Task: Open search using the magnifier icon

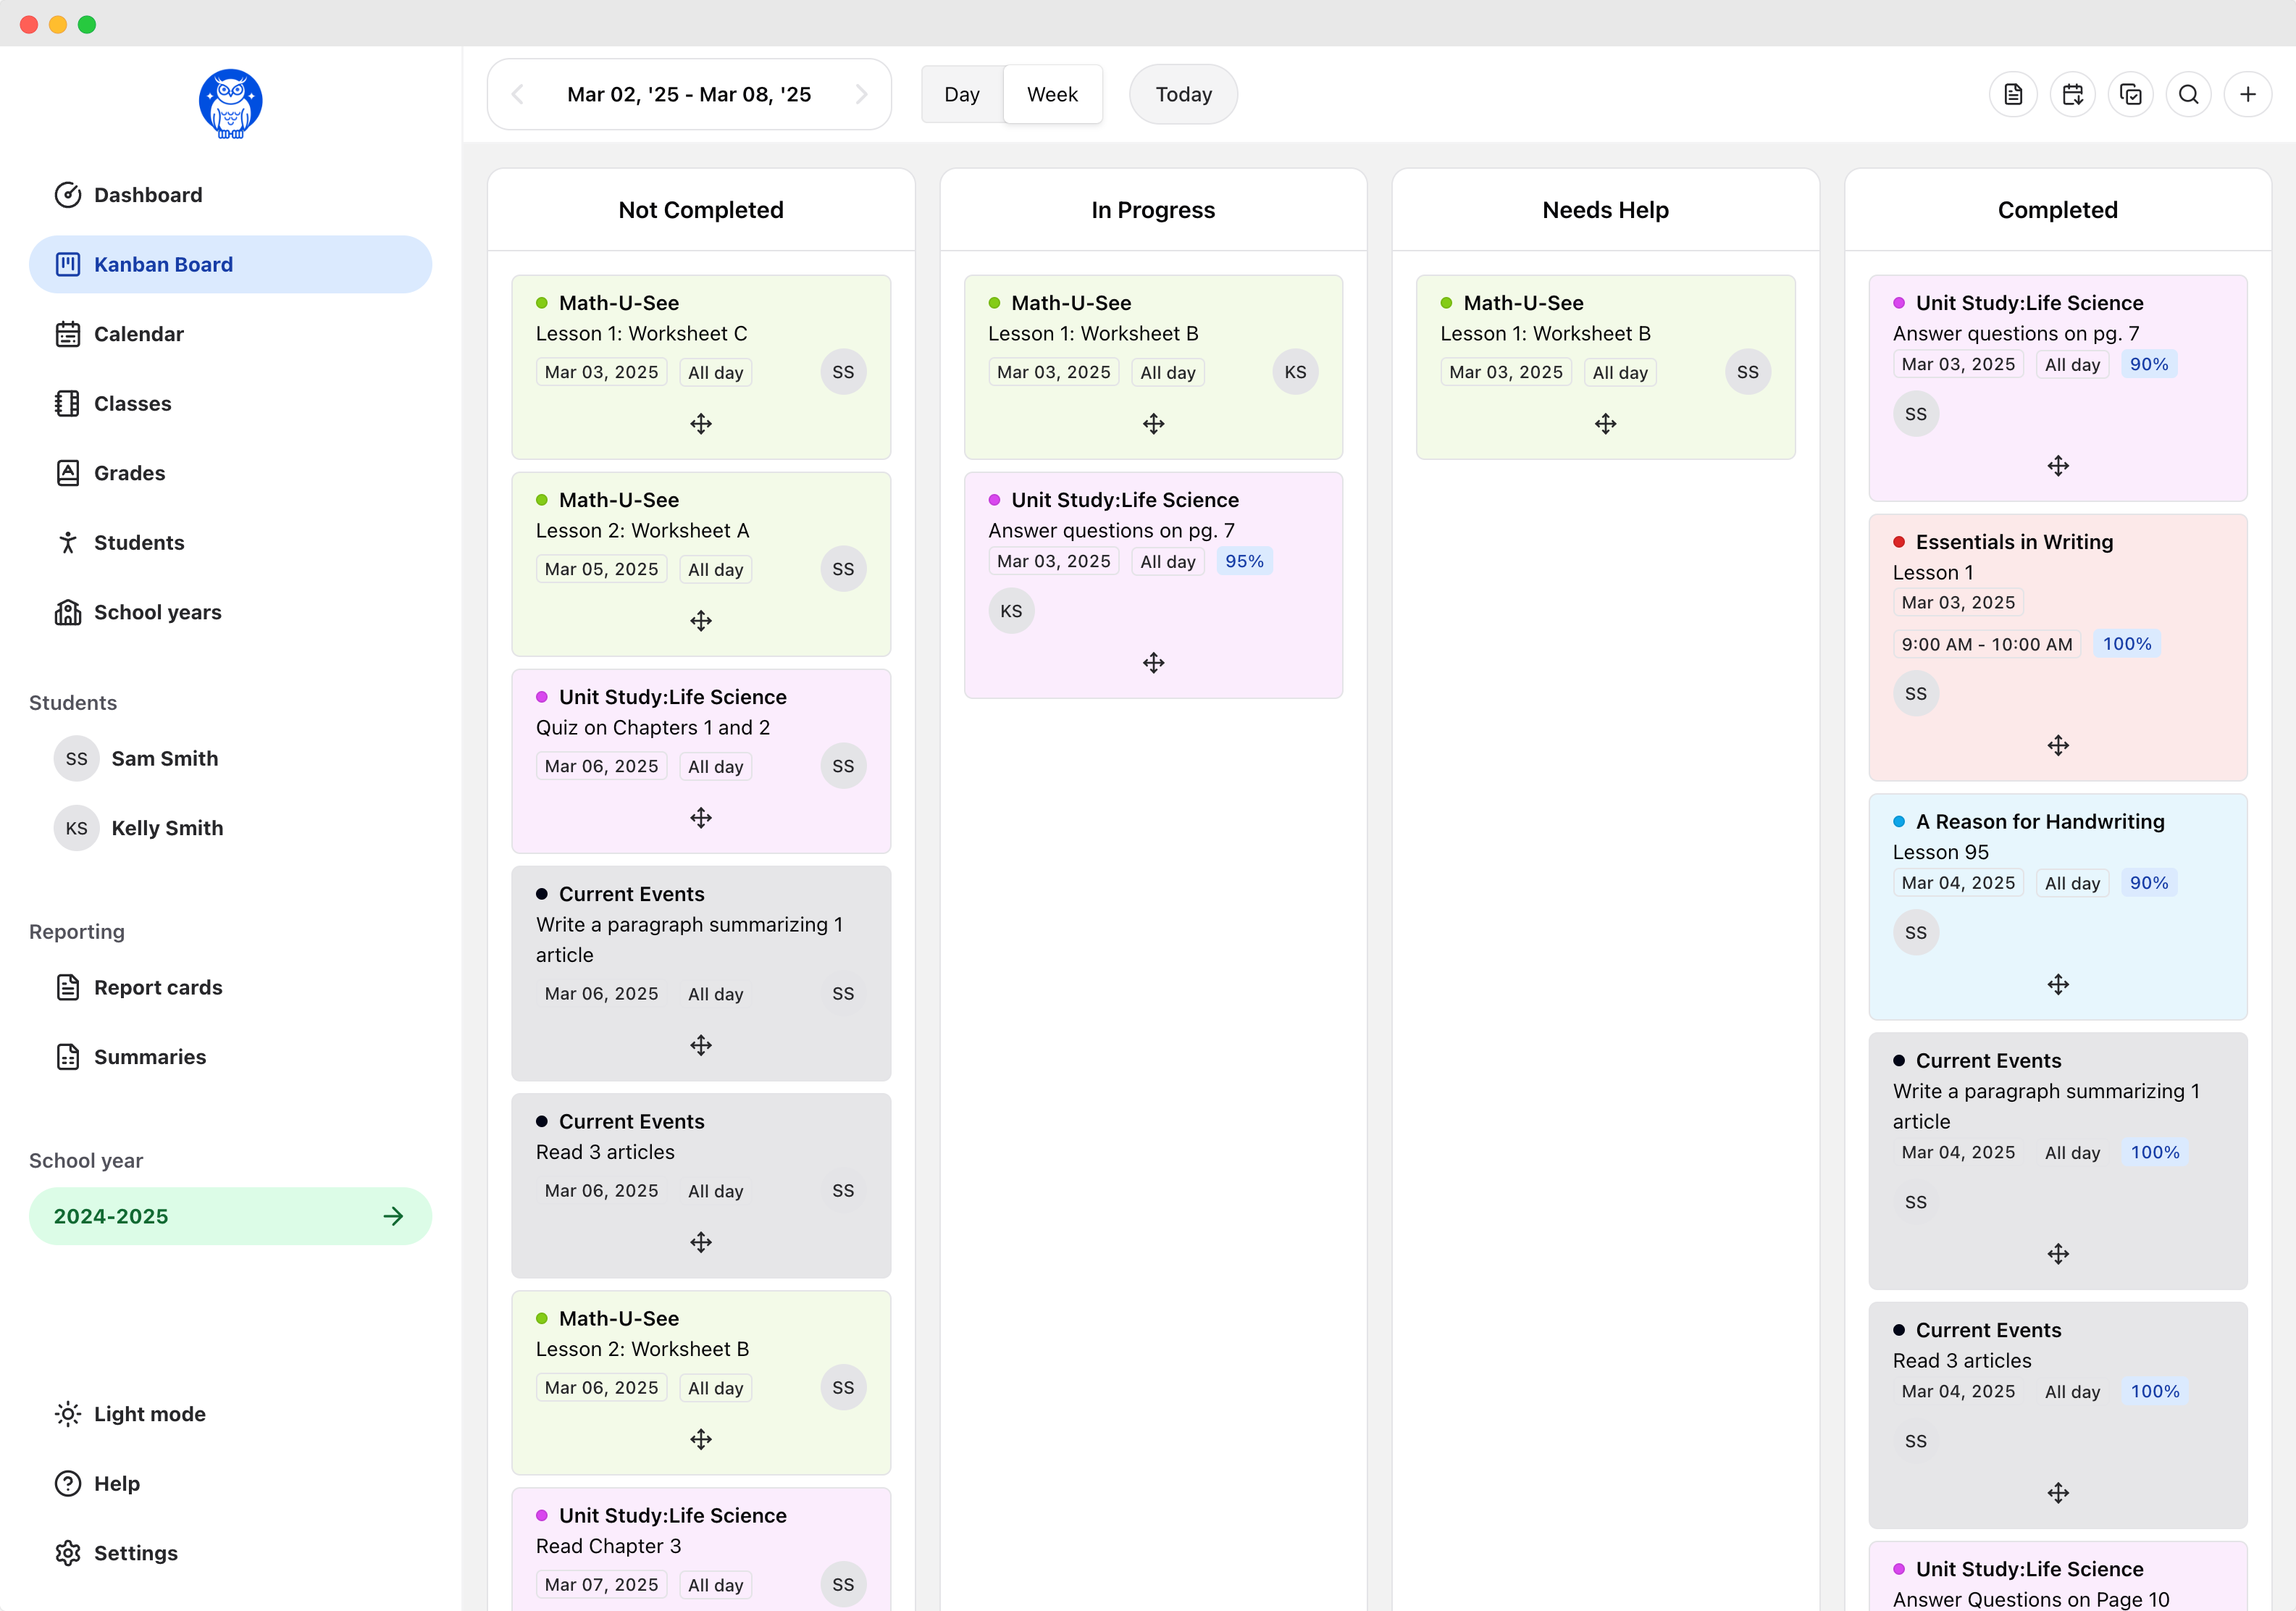Action: (x=2190, y=94)
